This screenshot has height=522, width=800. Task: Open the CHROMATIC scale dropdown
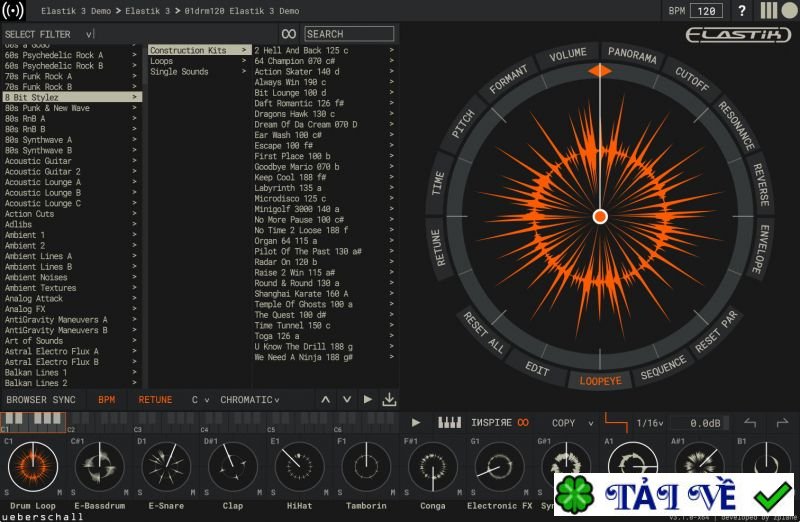[250, 400]
